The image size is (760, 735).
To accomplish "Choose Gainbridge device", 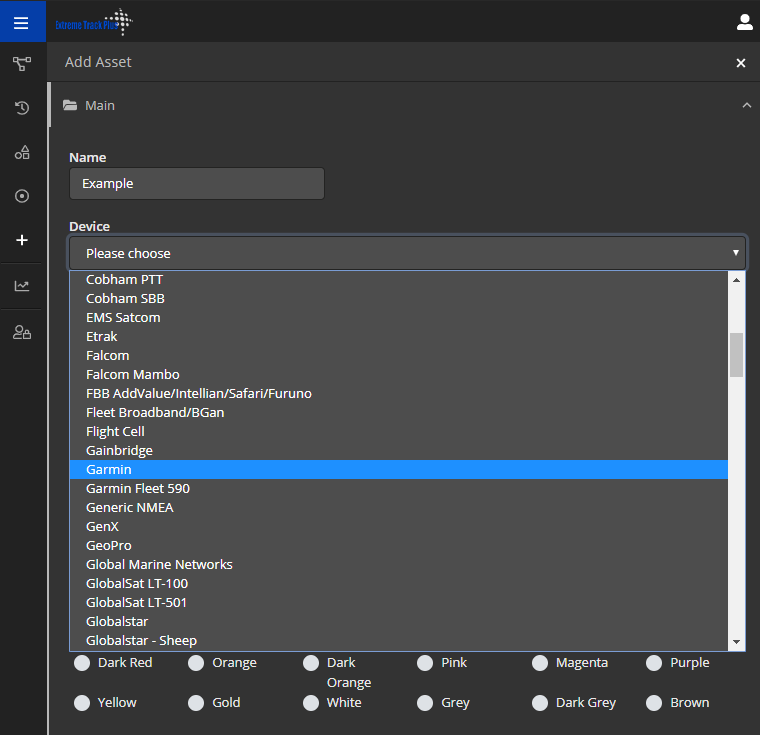I will point(398,450).
